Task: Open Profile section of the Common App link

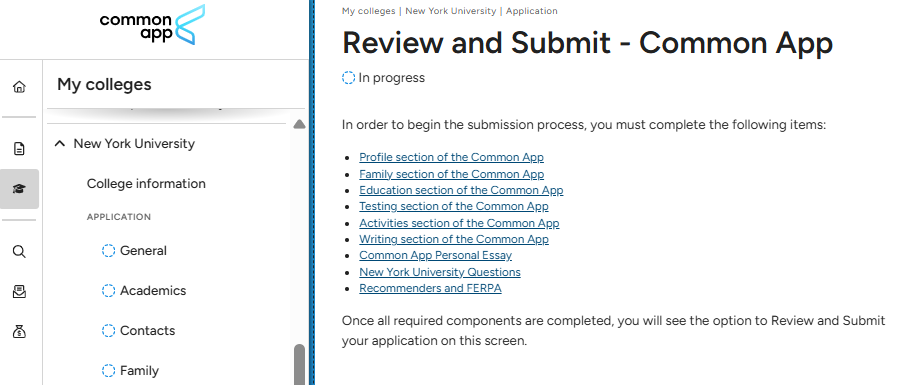Action: (451, 157)
